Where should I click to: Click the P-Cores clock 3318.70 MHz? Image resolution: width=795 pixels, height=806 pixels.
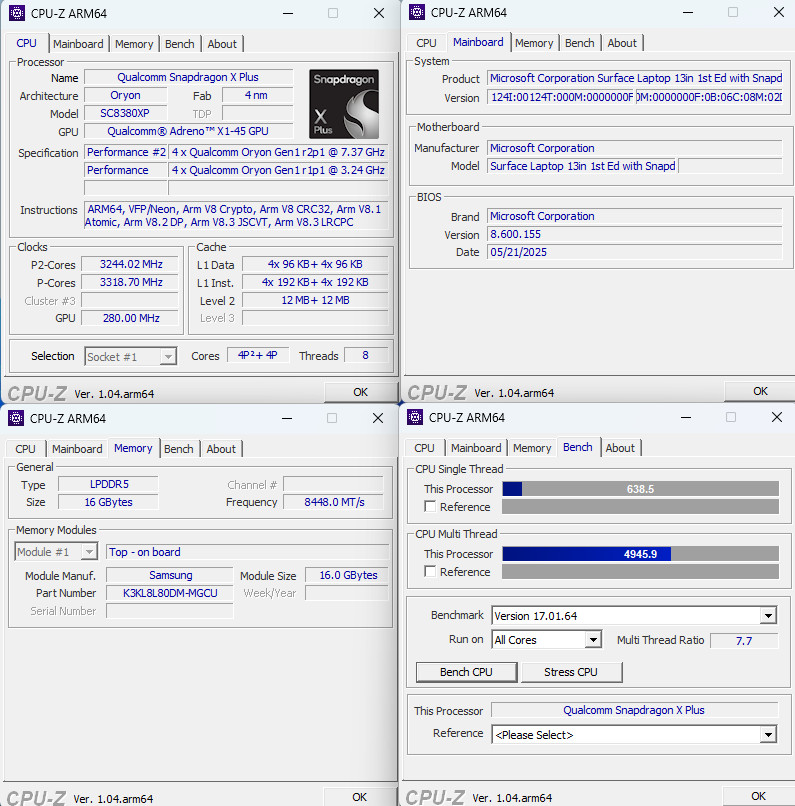131,282
